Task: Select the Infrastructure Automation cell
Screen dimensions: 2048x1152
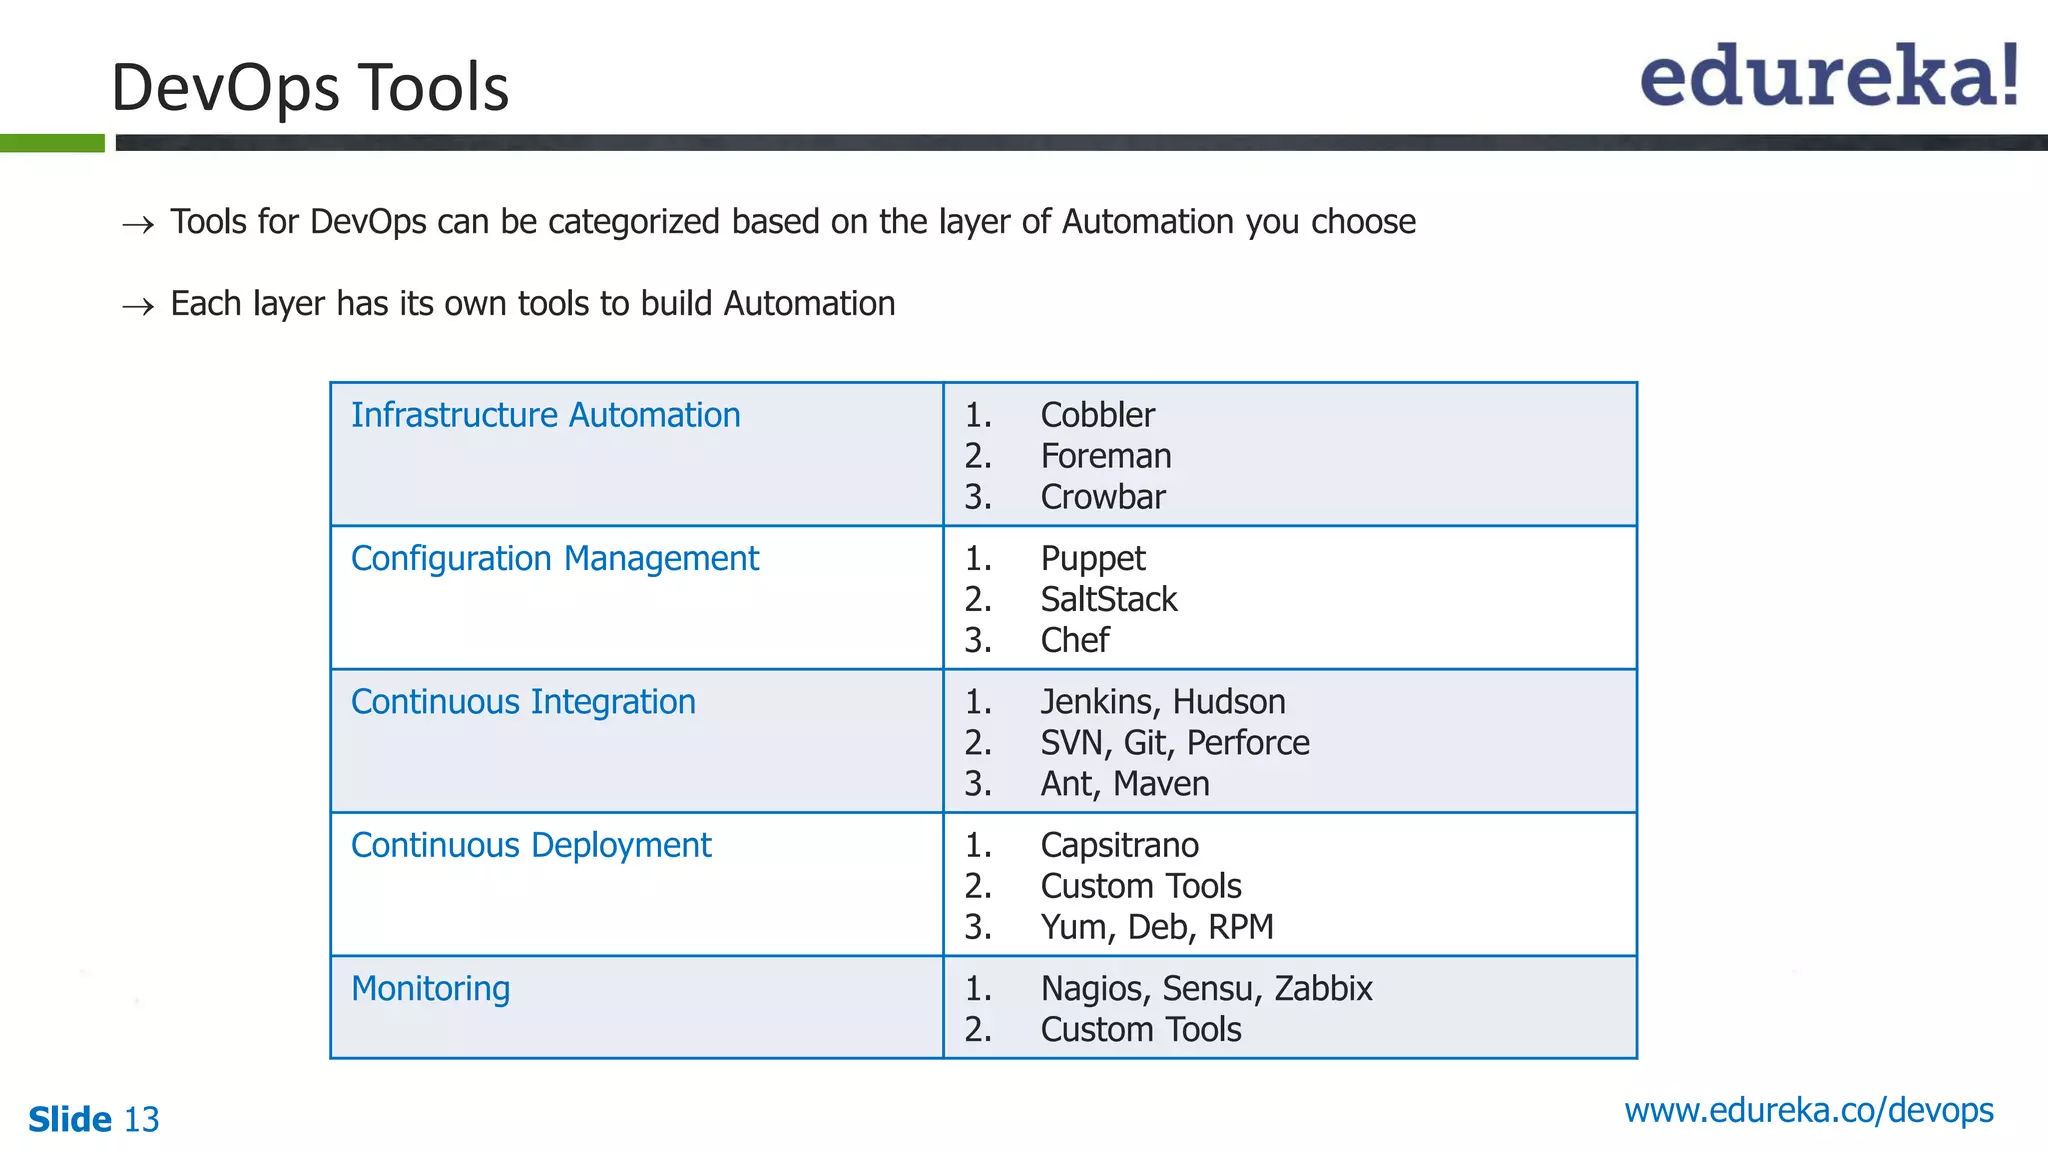Action: click(637, 454)
